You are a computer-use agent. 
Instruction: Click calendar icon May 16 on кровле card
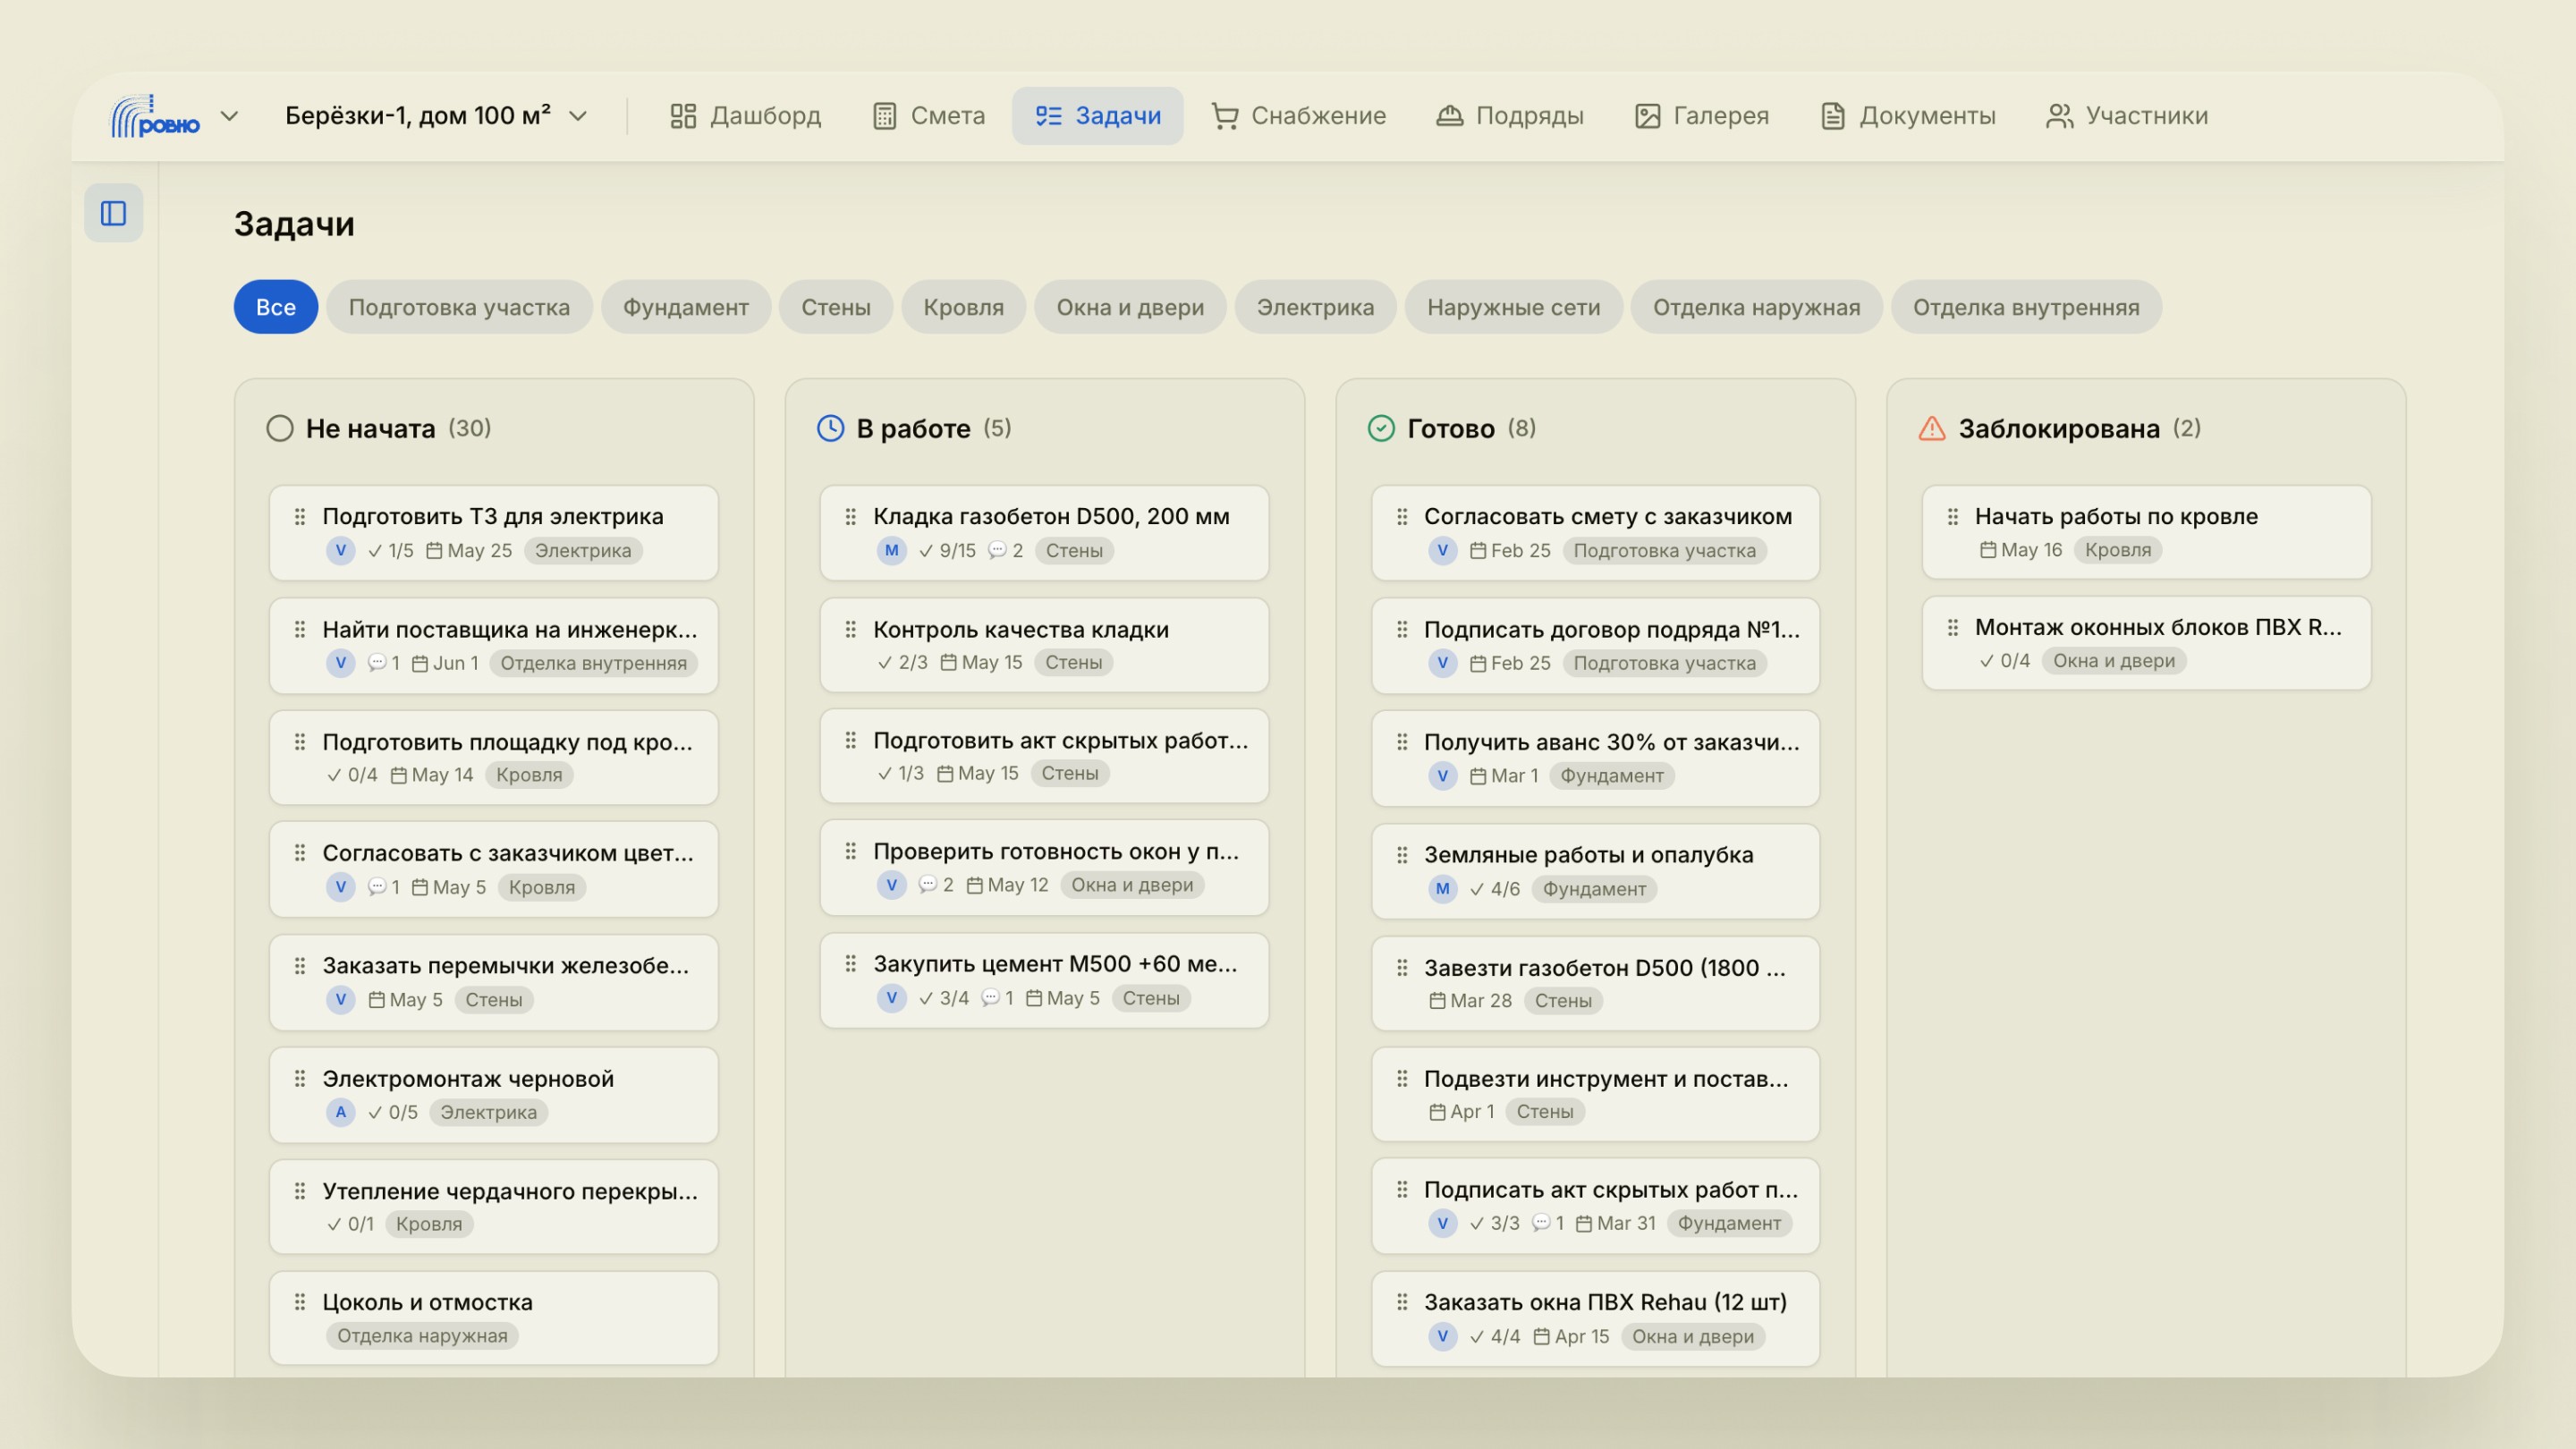click(x=1988, y=549)
